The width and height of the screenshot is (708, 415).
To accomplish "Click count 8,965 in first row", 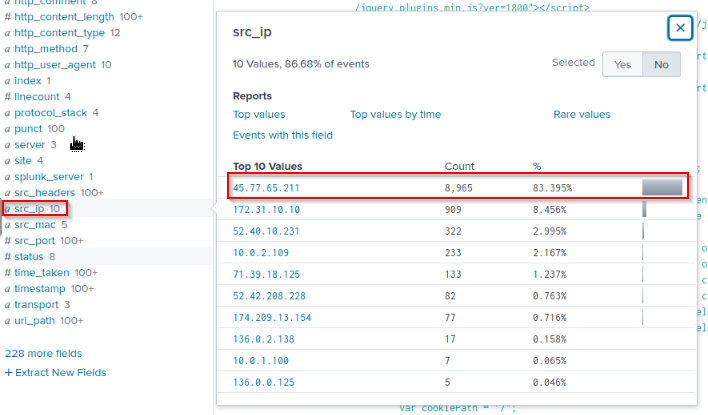I will click(x=458, y=188).
